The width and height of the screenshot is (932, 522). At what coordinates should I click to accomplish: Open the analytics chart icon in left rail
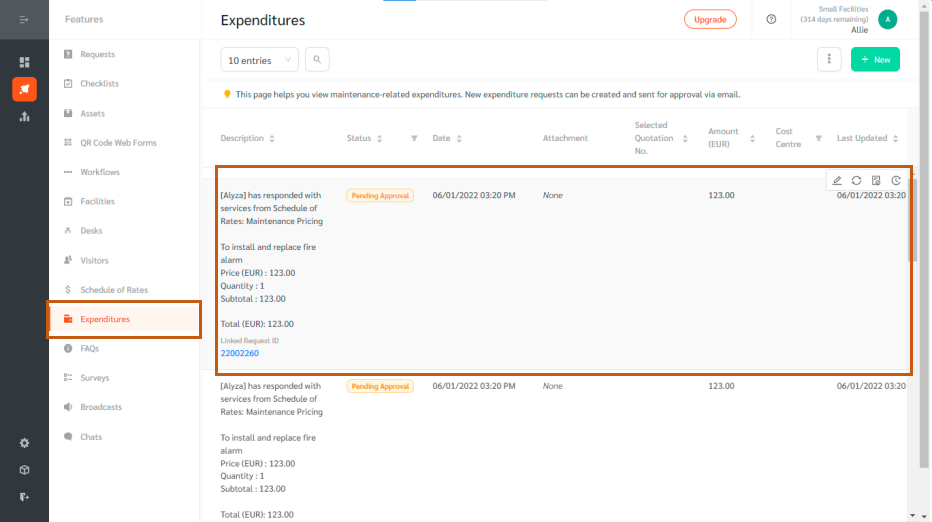tap(24, 117)
